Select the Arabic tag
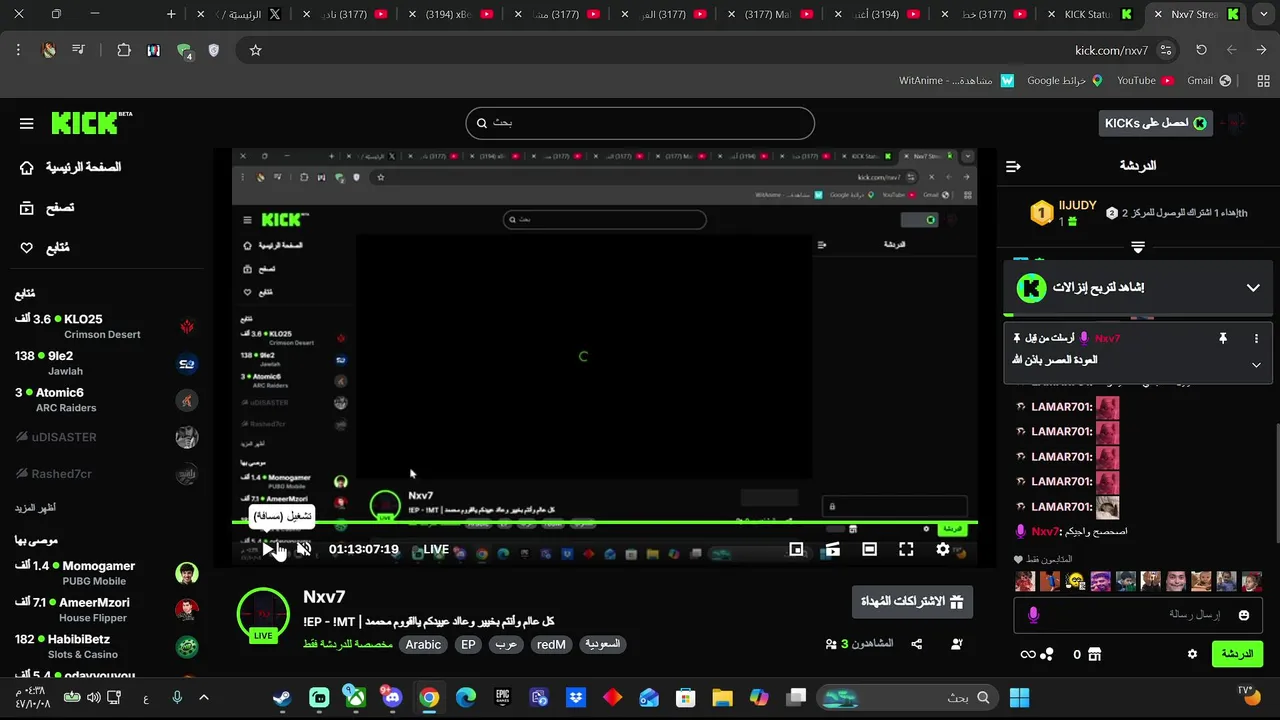 coord(423,645)
